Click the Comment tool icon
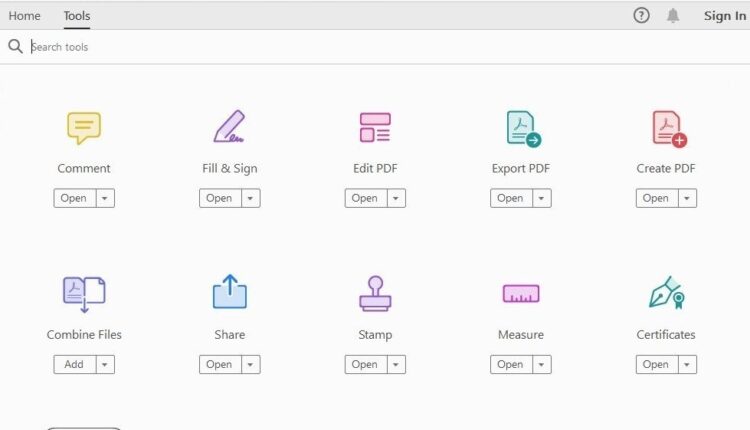Viewport: 750px width, 430px height. pyautogui.click(x=84, y=128)
